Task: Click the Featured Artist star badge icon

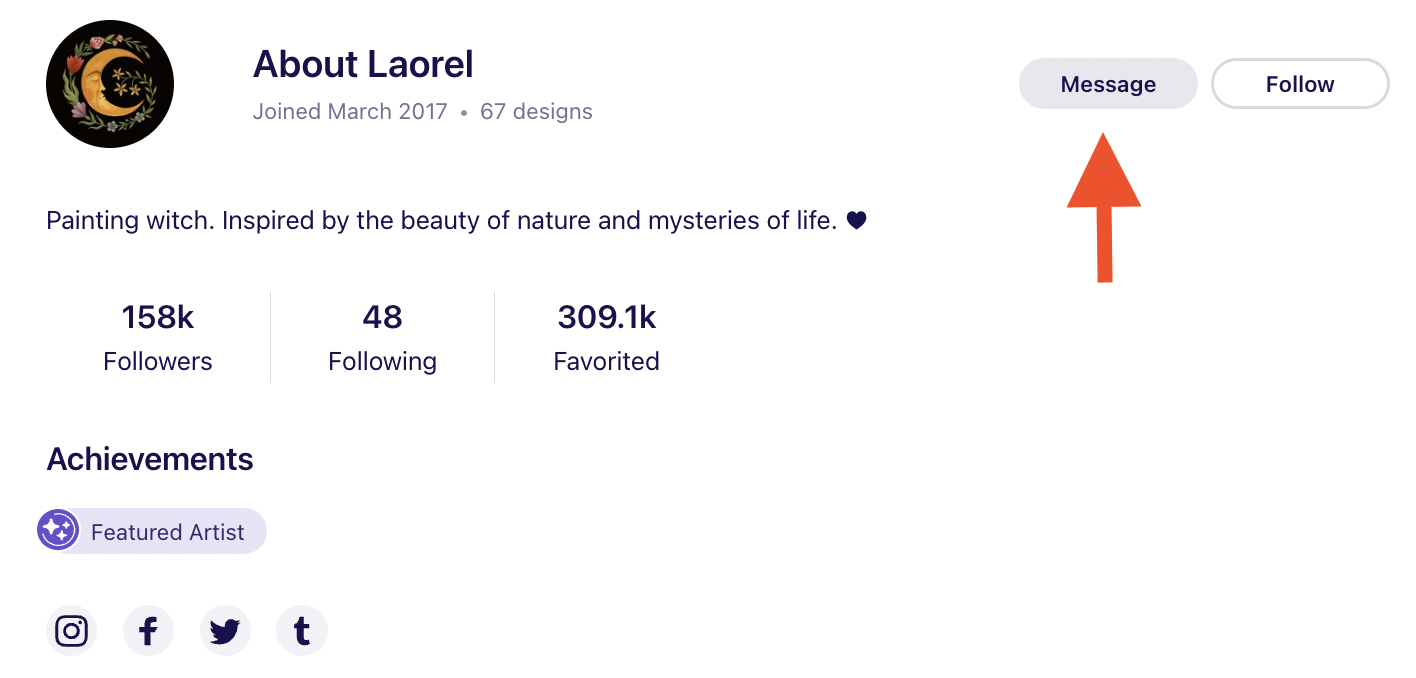Action: click(58, 530)
